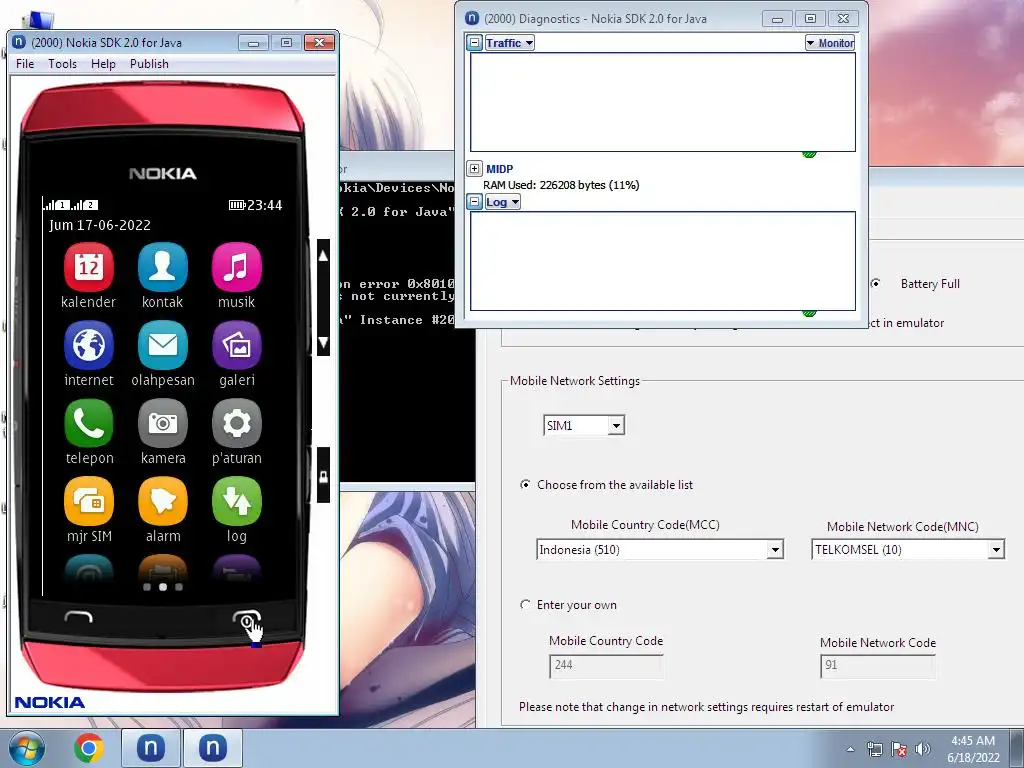1024x768 pixels.
Task: Open the galeri app icon
Action: tap(236, 345)
